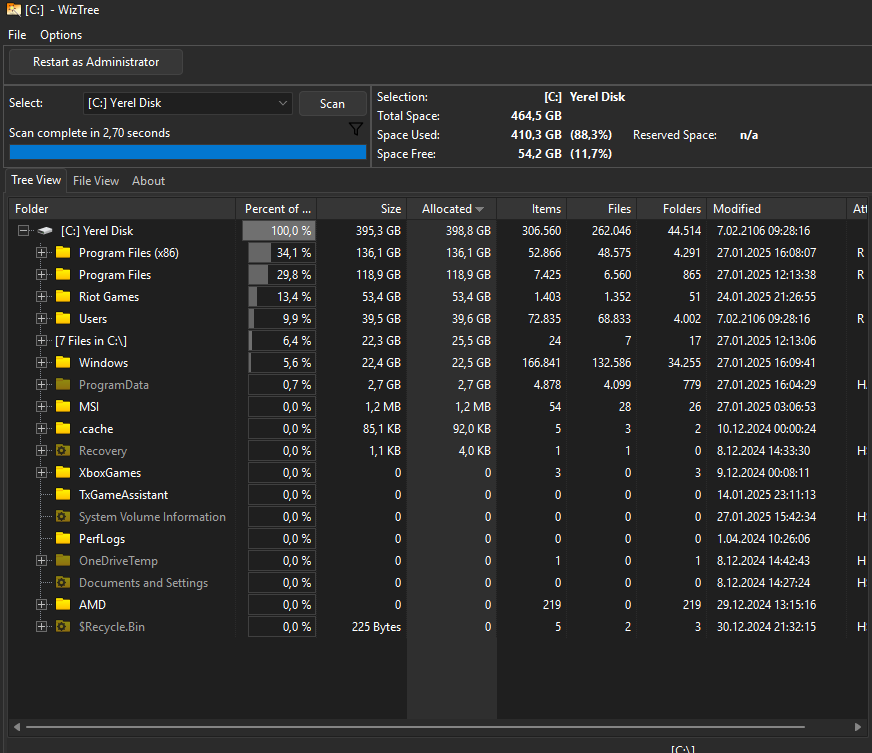This screenshot has height=753, width=872.
Task: Expand the XboxGames tree node
Action: click(41, 473)
